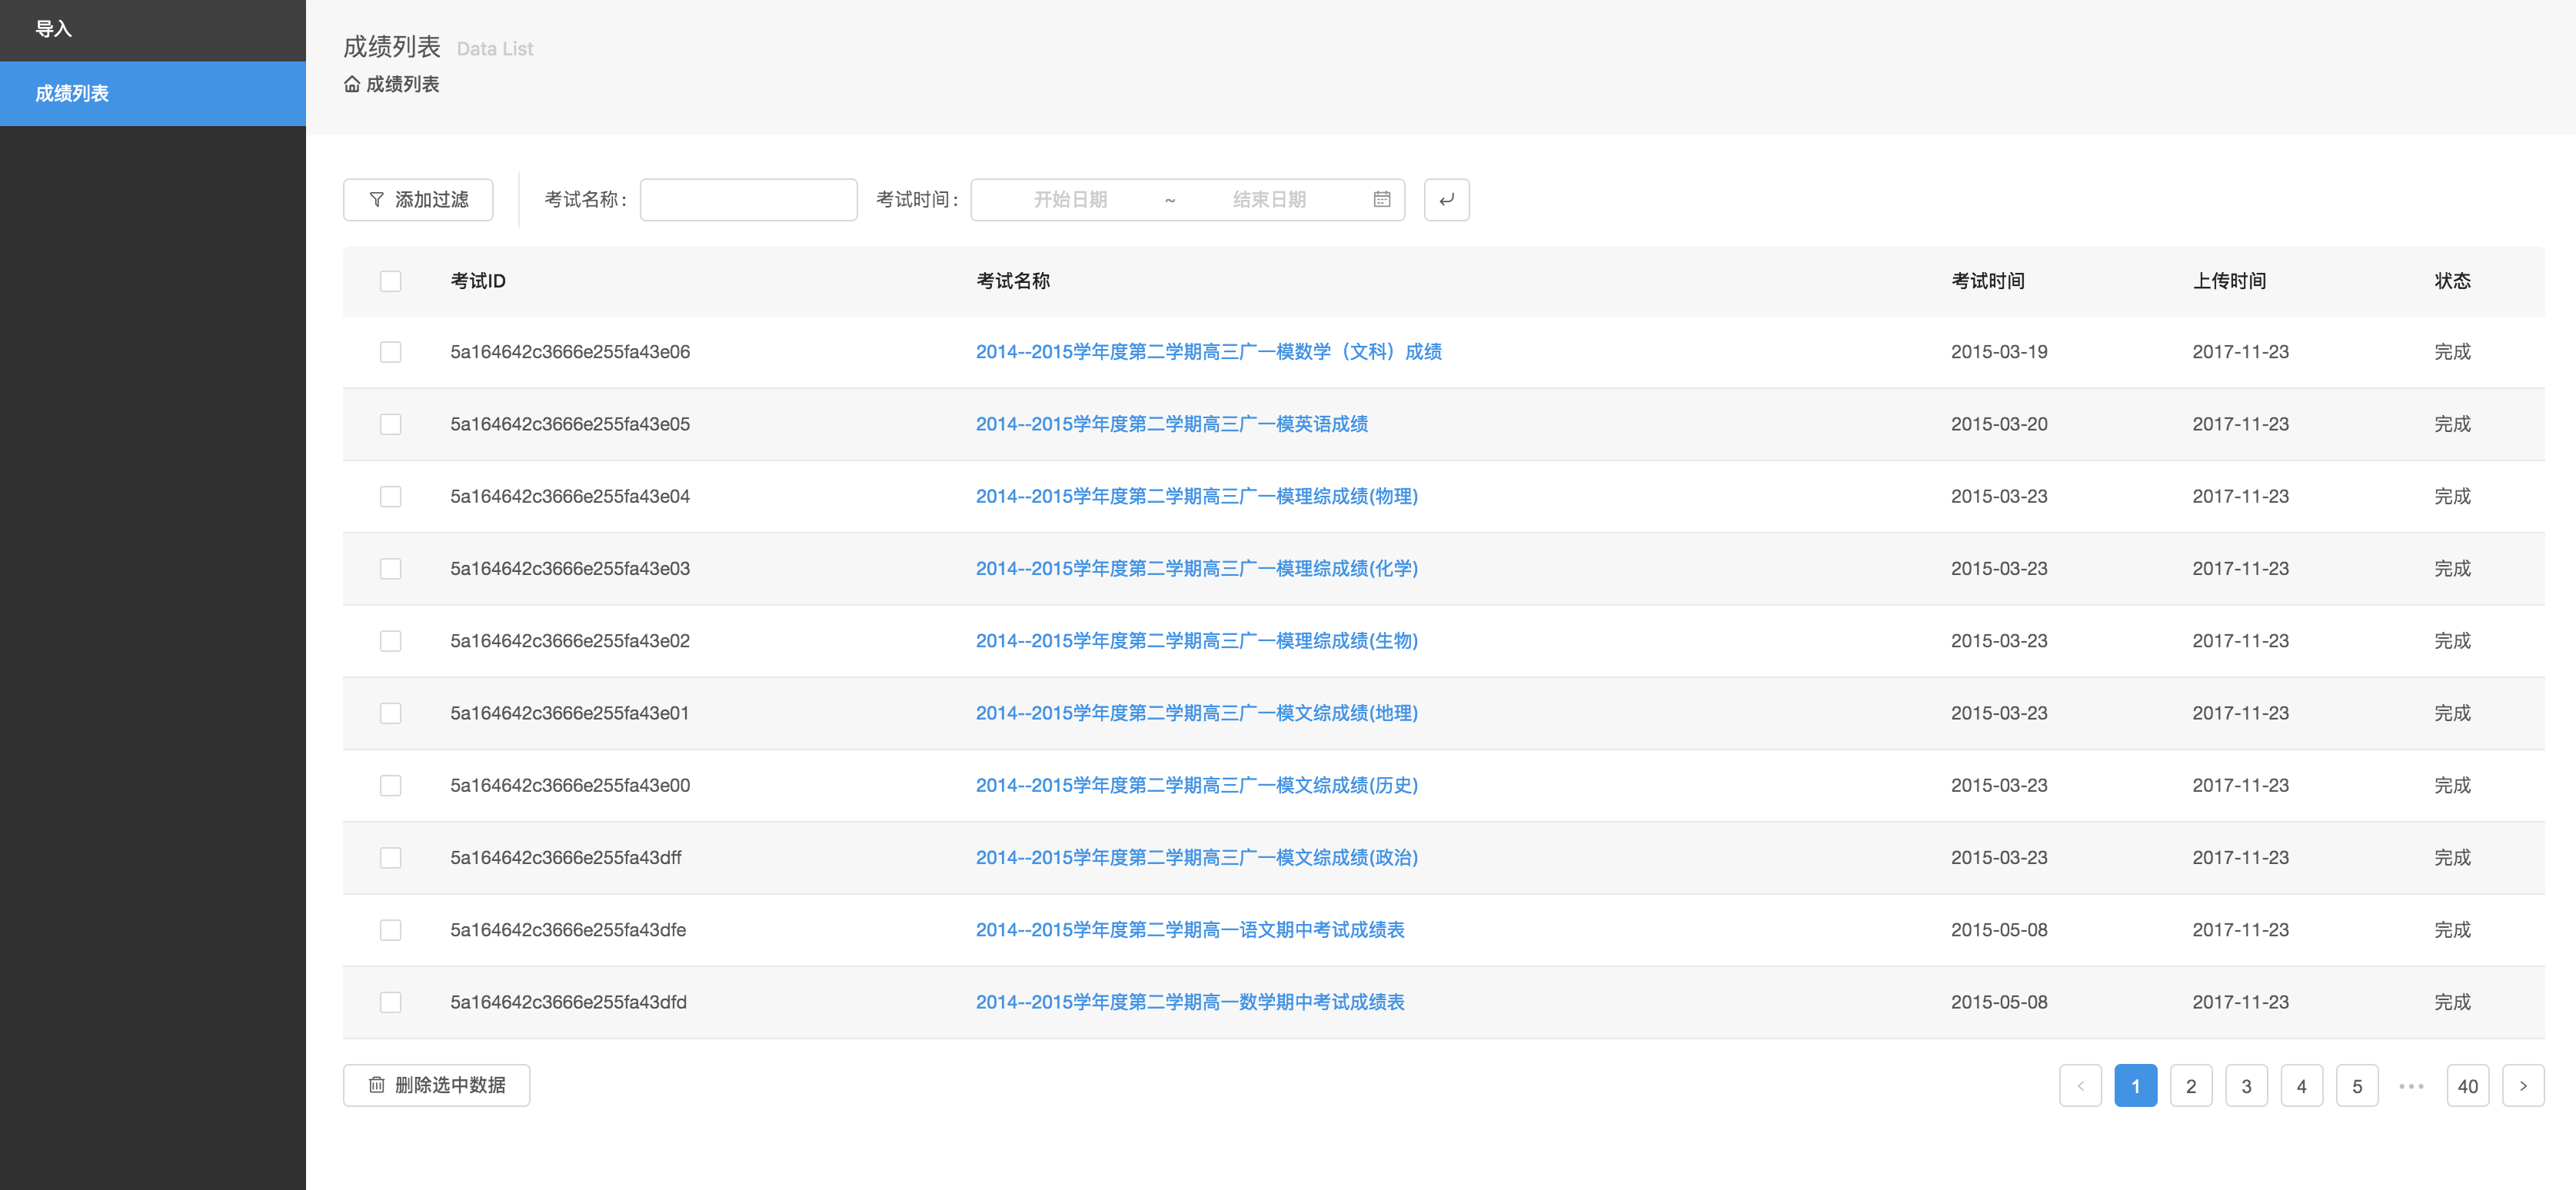The width and height of the screenshot is (2576, 1190).
Task: Go to next page arrow
Action: (2522, 1085)
